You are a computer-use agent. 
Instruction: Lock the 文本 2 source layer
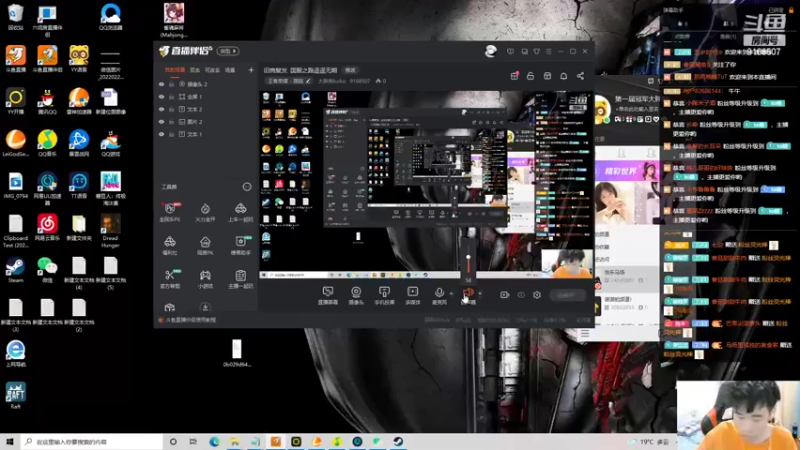(x=171, y=109)
